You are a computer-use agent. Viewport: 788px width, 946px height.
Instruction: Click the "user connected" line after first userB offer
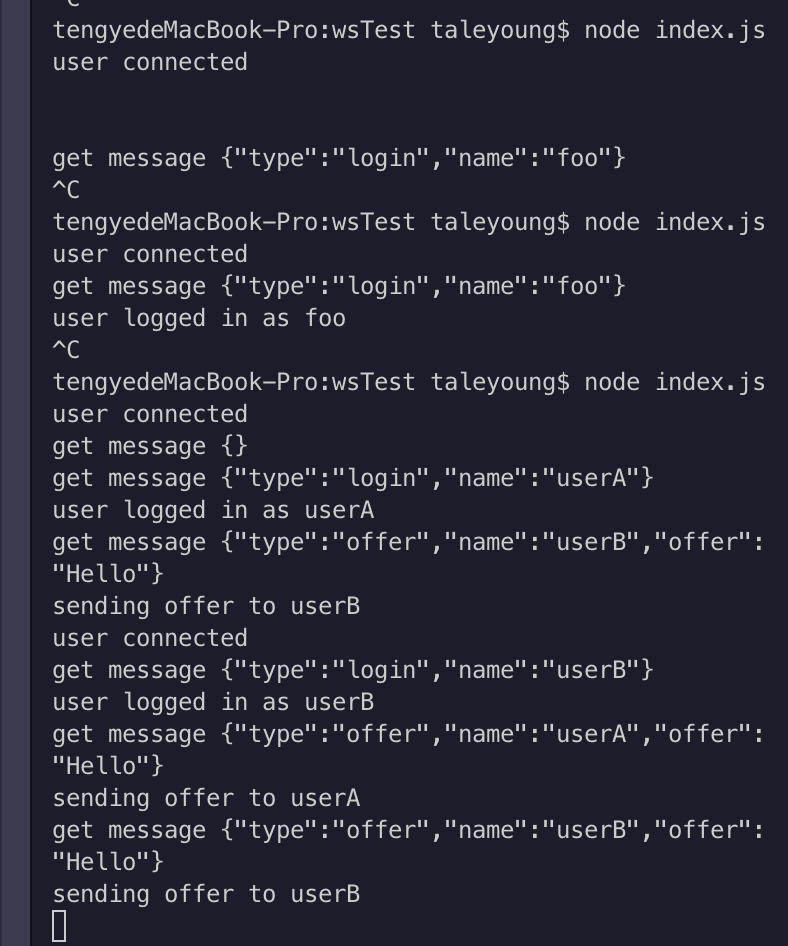[150, 638]
